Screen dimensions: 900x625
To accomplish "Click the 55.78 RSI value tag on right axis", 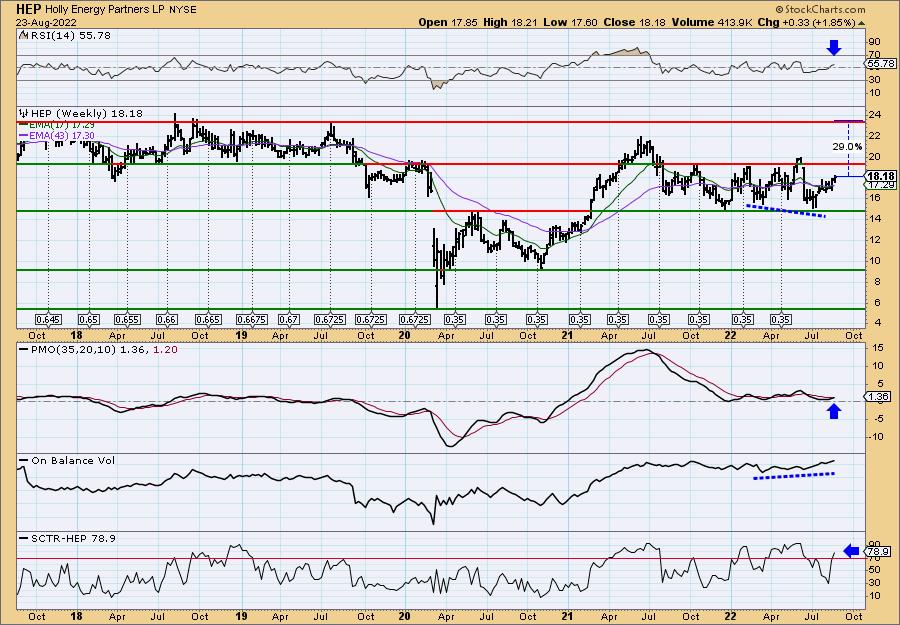I will click(x=880, y=63).
